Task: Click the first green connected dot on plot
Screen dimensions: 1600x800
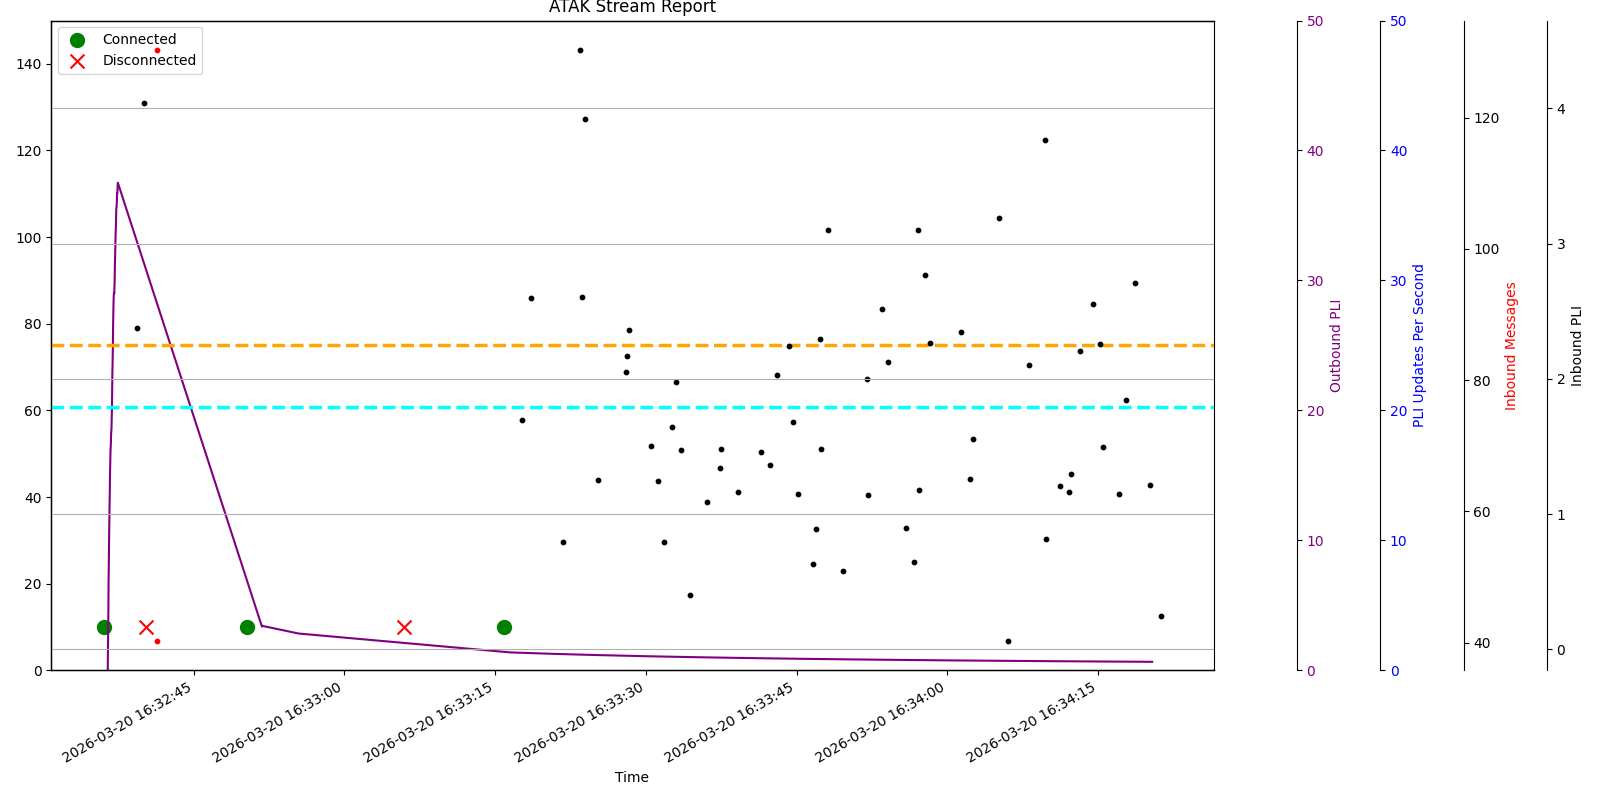Action: [104, 627]
